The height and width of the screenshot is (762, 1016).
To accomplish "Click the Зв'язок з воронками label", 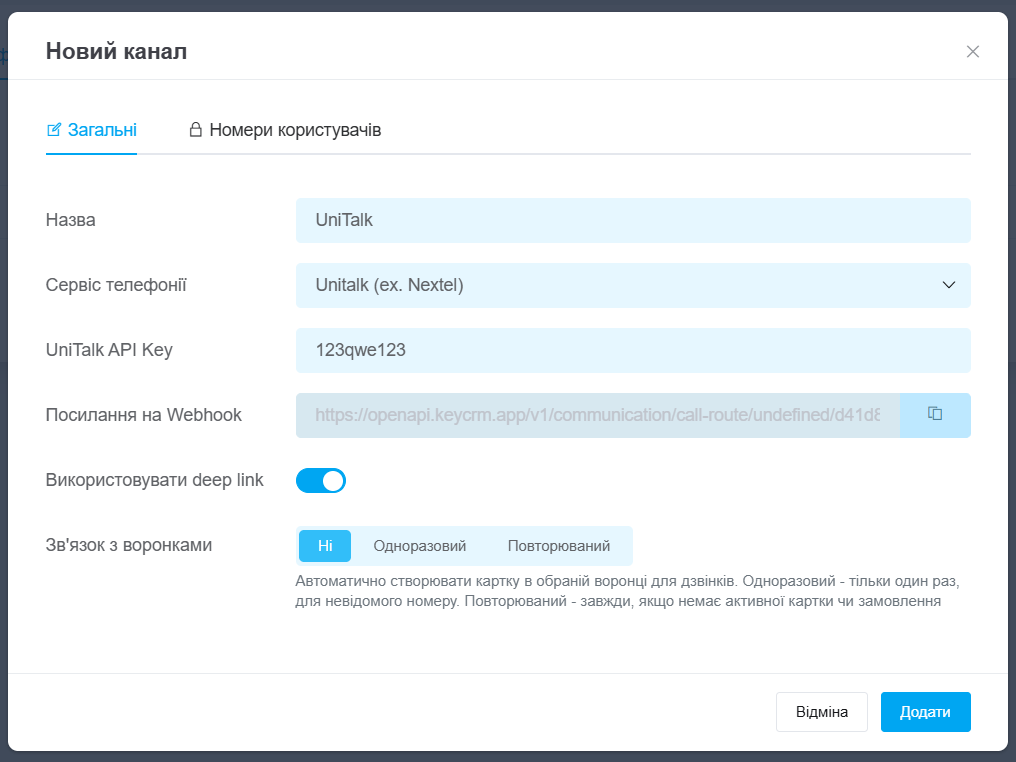I will click(x=129, y=545).
